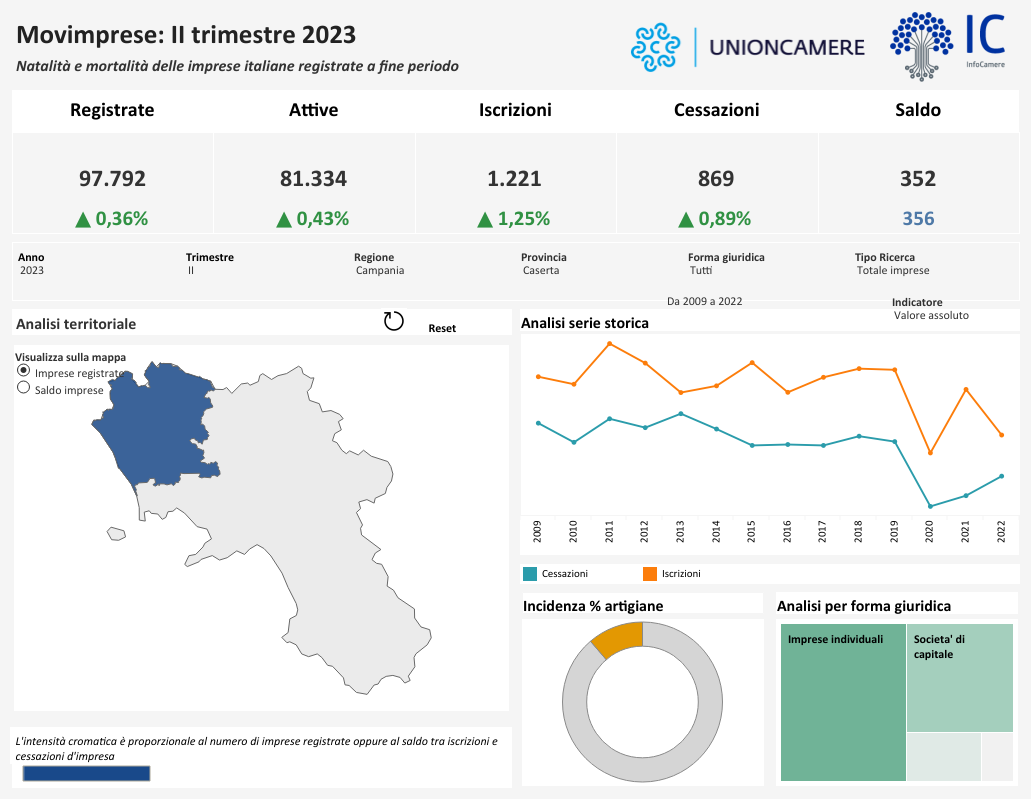
Task: Click the Cessazioni value 869
Action: click(716, 179)
